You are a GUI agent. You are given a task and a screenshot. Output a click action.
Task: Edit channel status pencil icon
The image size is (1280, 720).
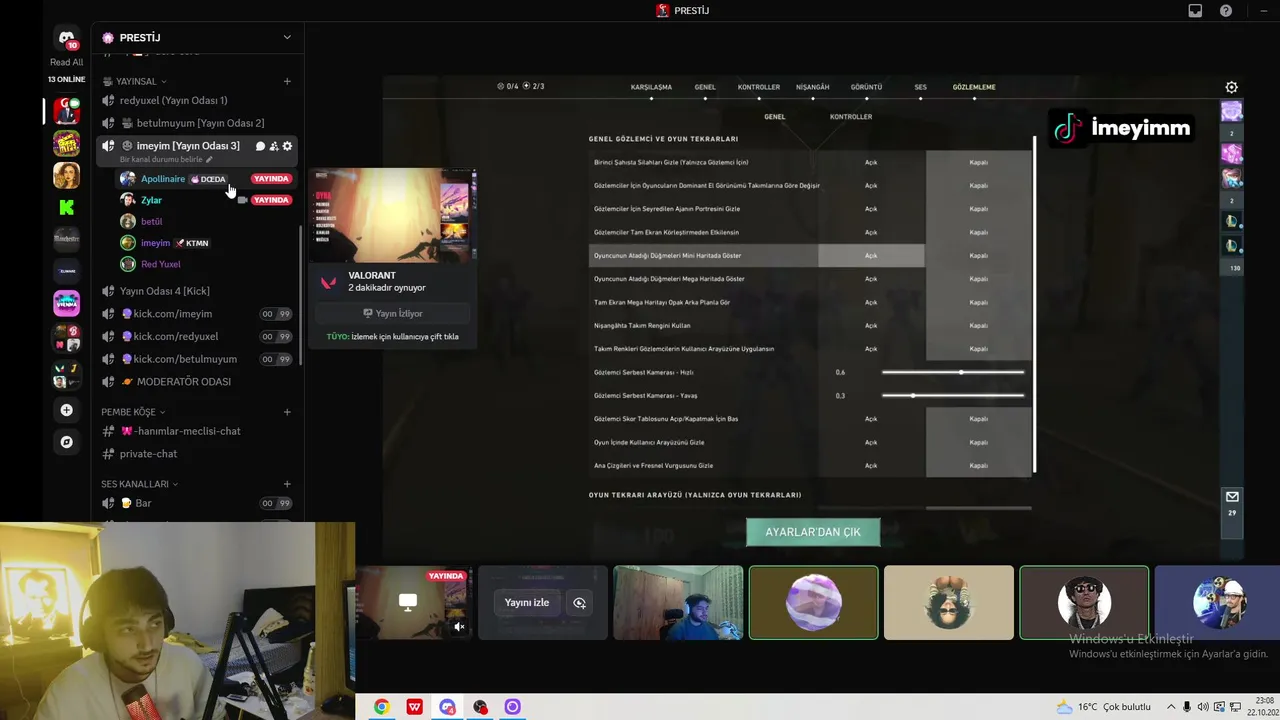[x=209, y=160]
